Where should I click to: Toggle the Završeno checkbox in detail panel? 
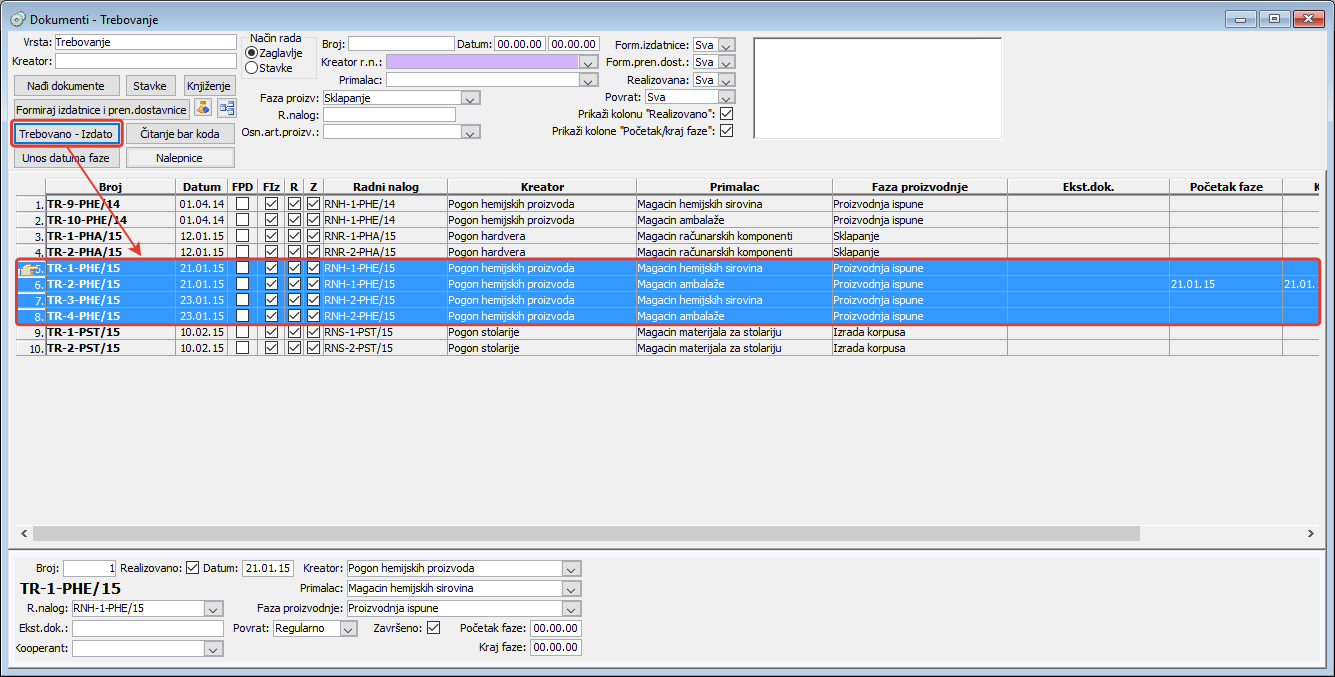click(x=433, y=628)
